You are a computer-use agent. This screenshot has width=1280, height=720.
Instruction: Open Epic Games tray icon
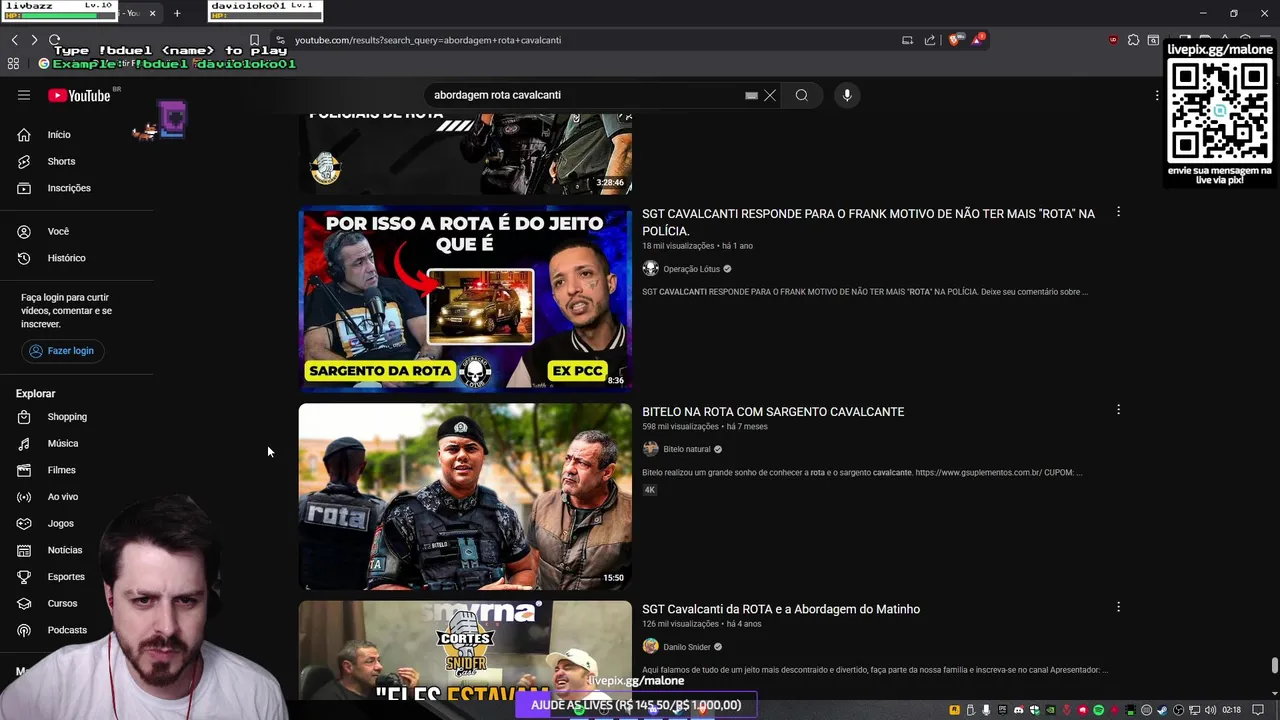[1002, 710]
